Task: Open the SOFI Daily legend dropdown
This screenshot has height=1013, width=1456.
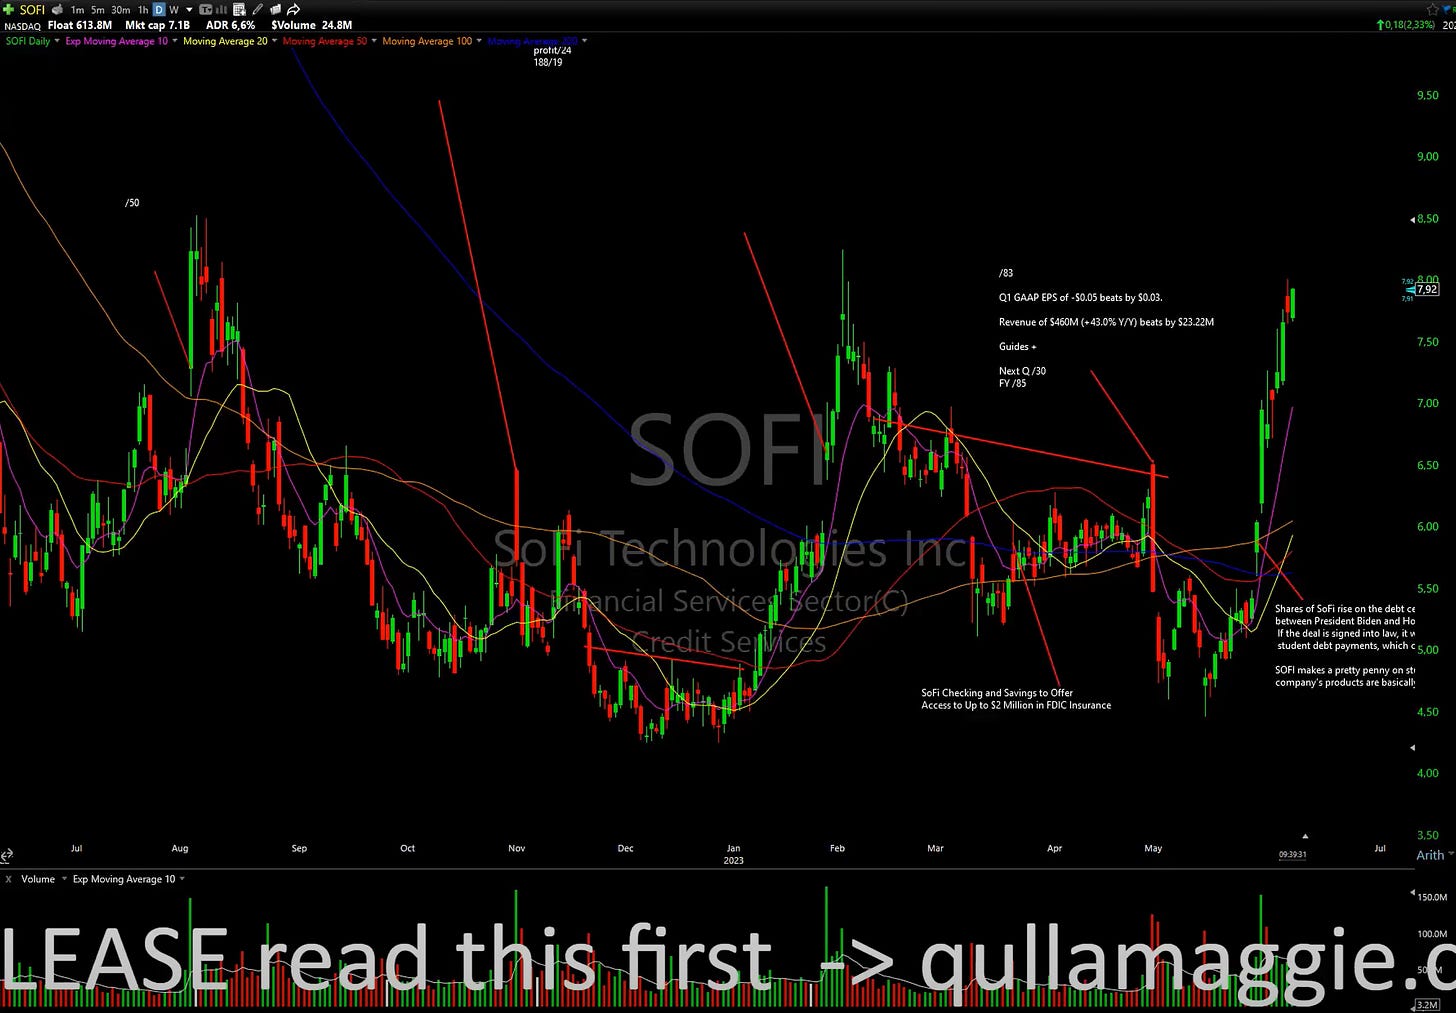Action: pyautogui.click(x=57, y=41)
